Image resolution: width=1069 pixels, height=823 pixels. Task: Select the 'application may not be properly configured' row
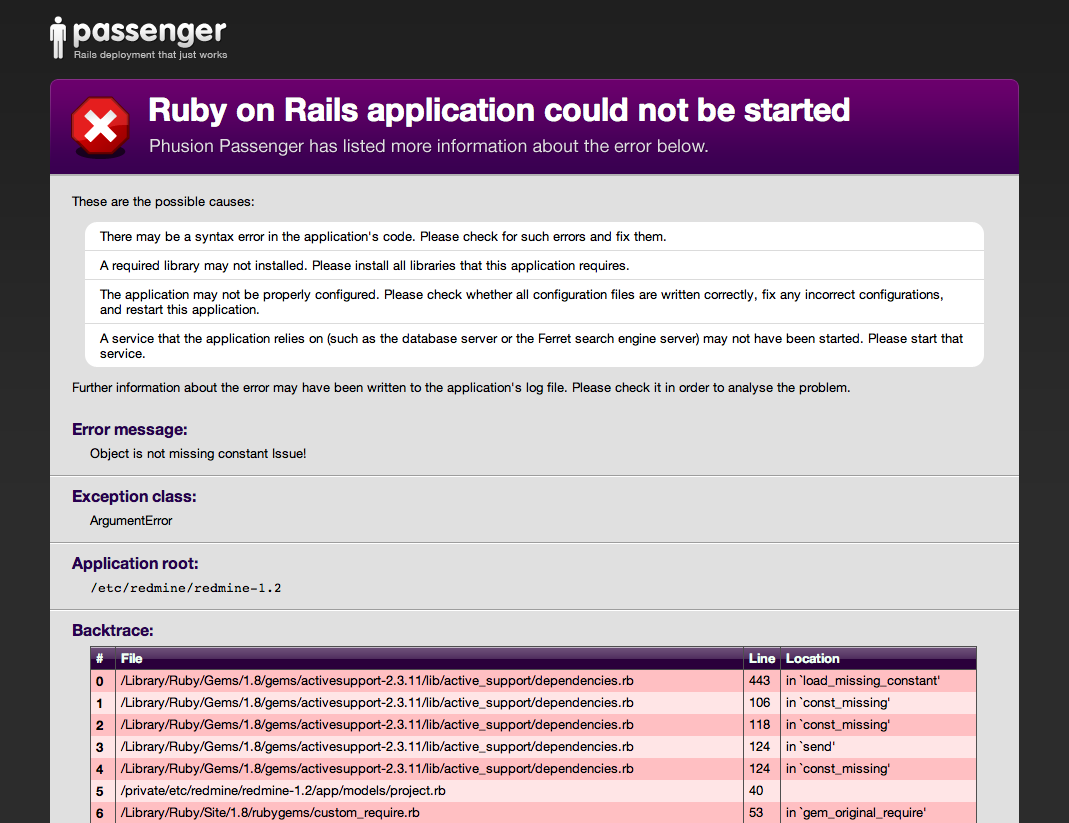(x=534, y=301)
